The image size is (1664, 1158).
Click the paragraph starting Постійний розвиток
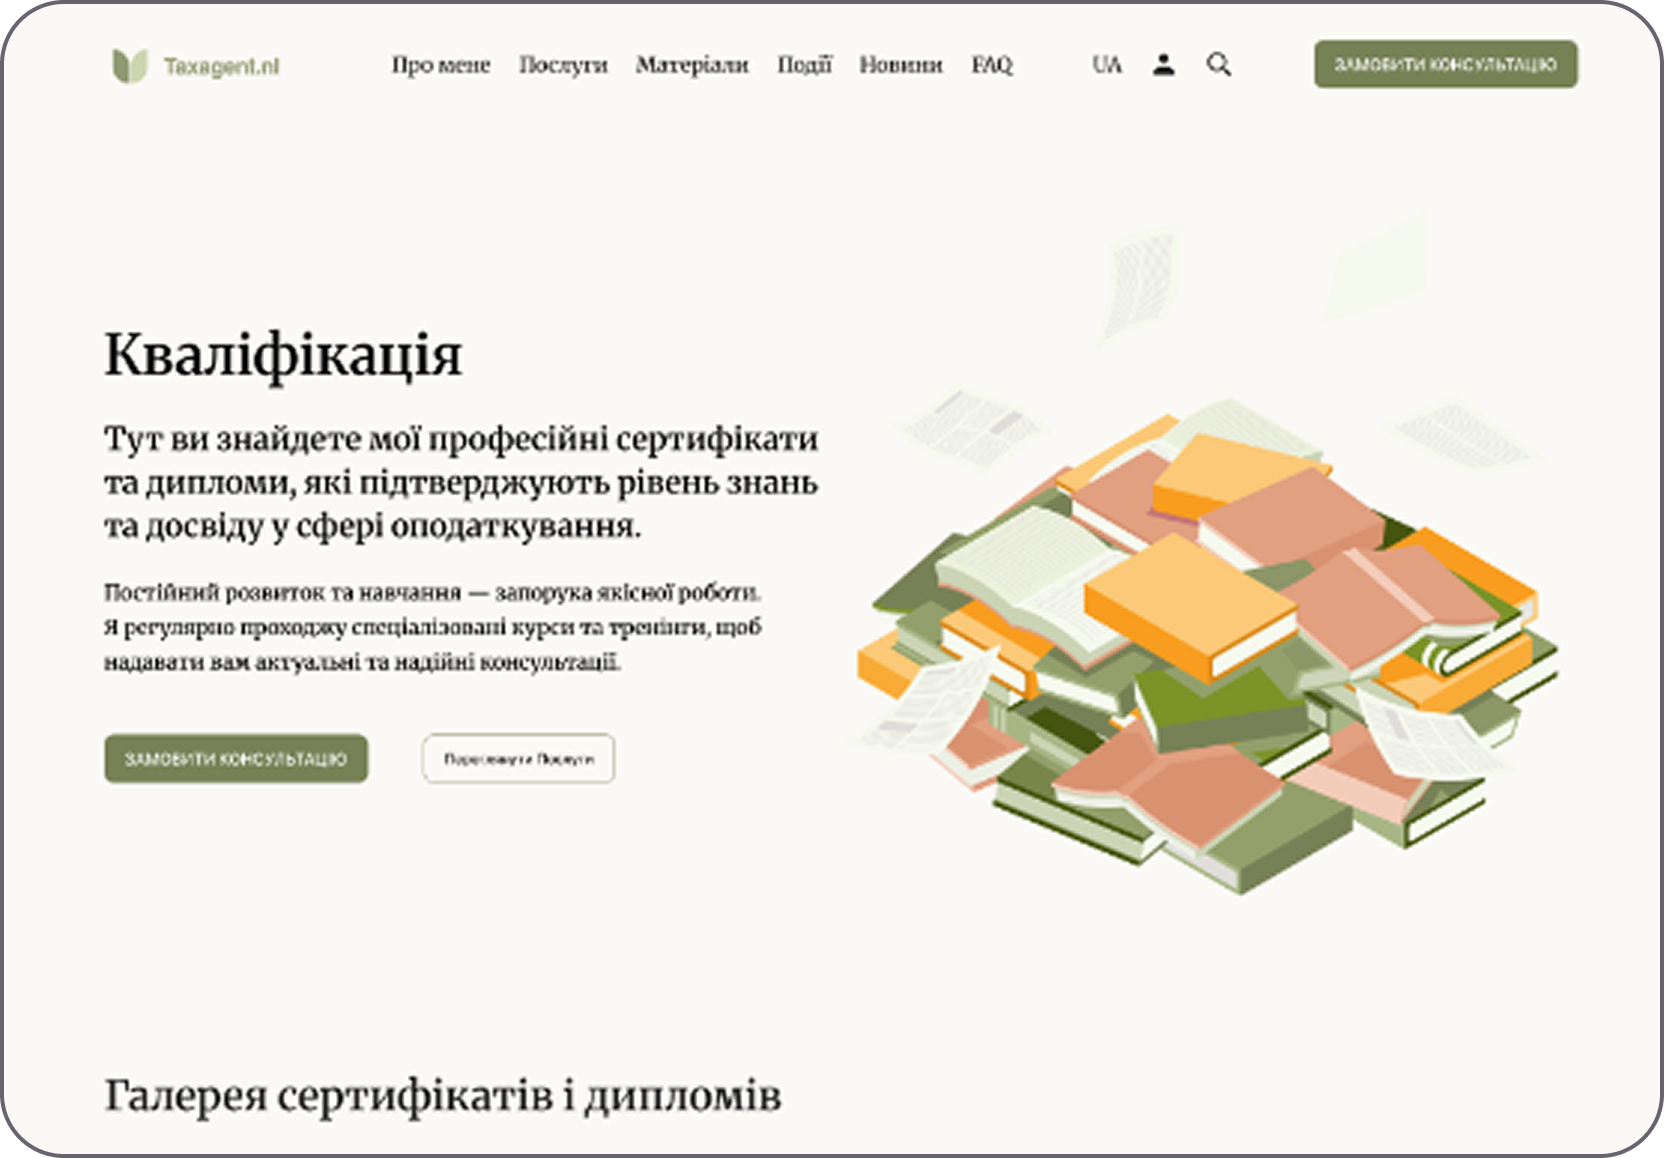433,627
